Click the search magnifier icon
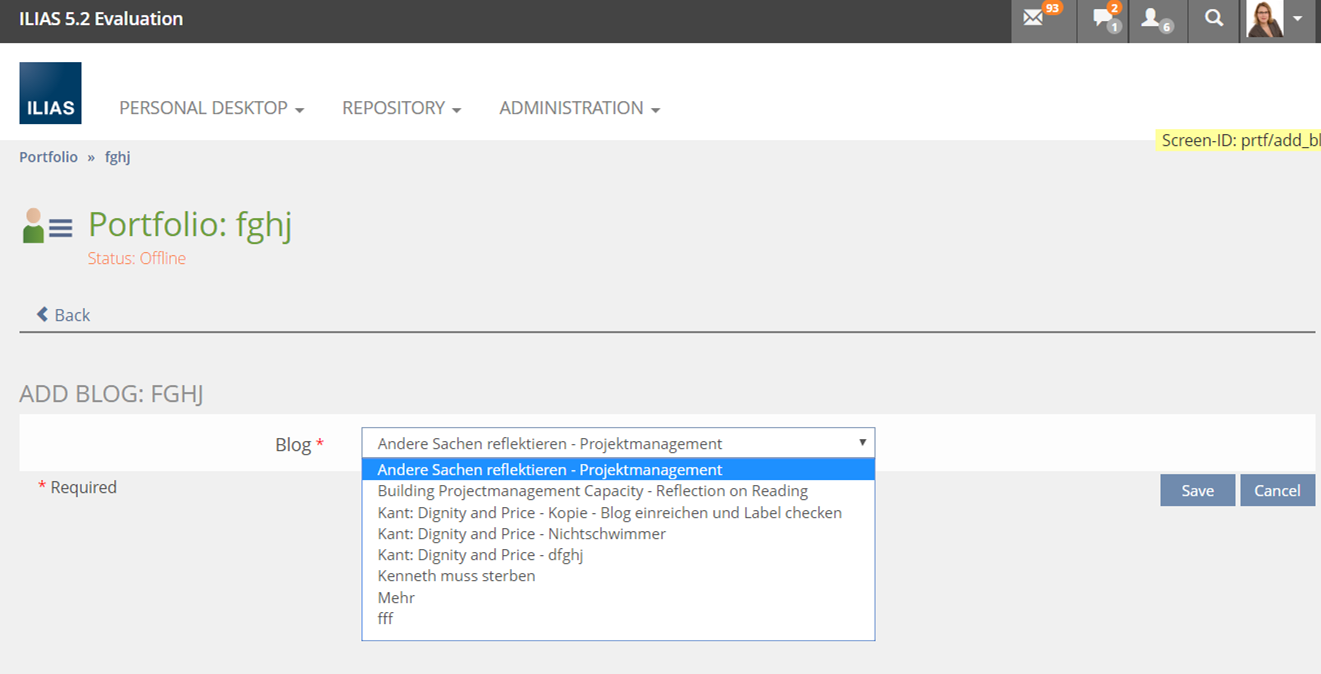 pos(1214,19)
